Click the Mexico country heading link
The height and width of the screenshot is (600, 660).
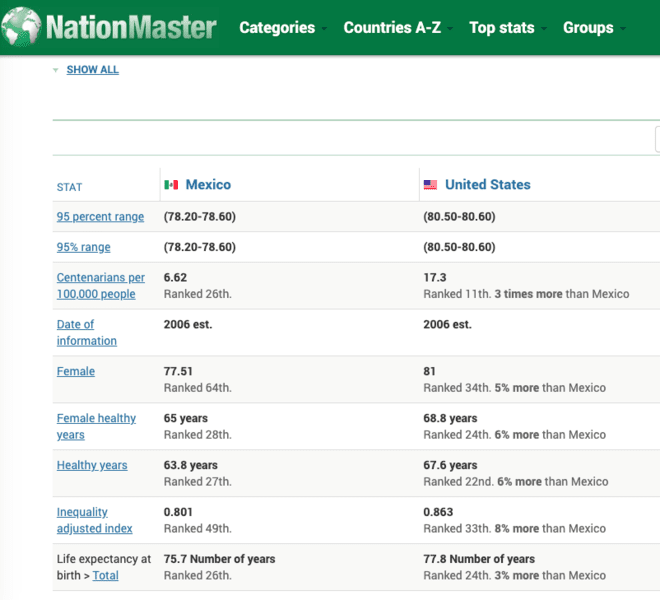click(208, 184)
